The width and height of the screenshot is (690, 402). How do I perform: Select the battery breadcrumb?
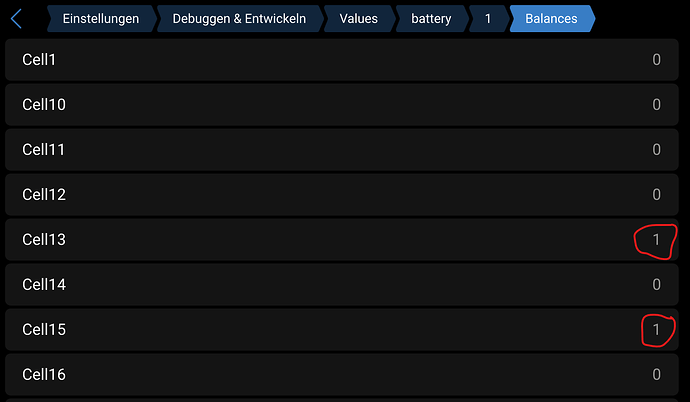[431, 18]
